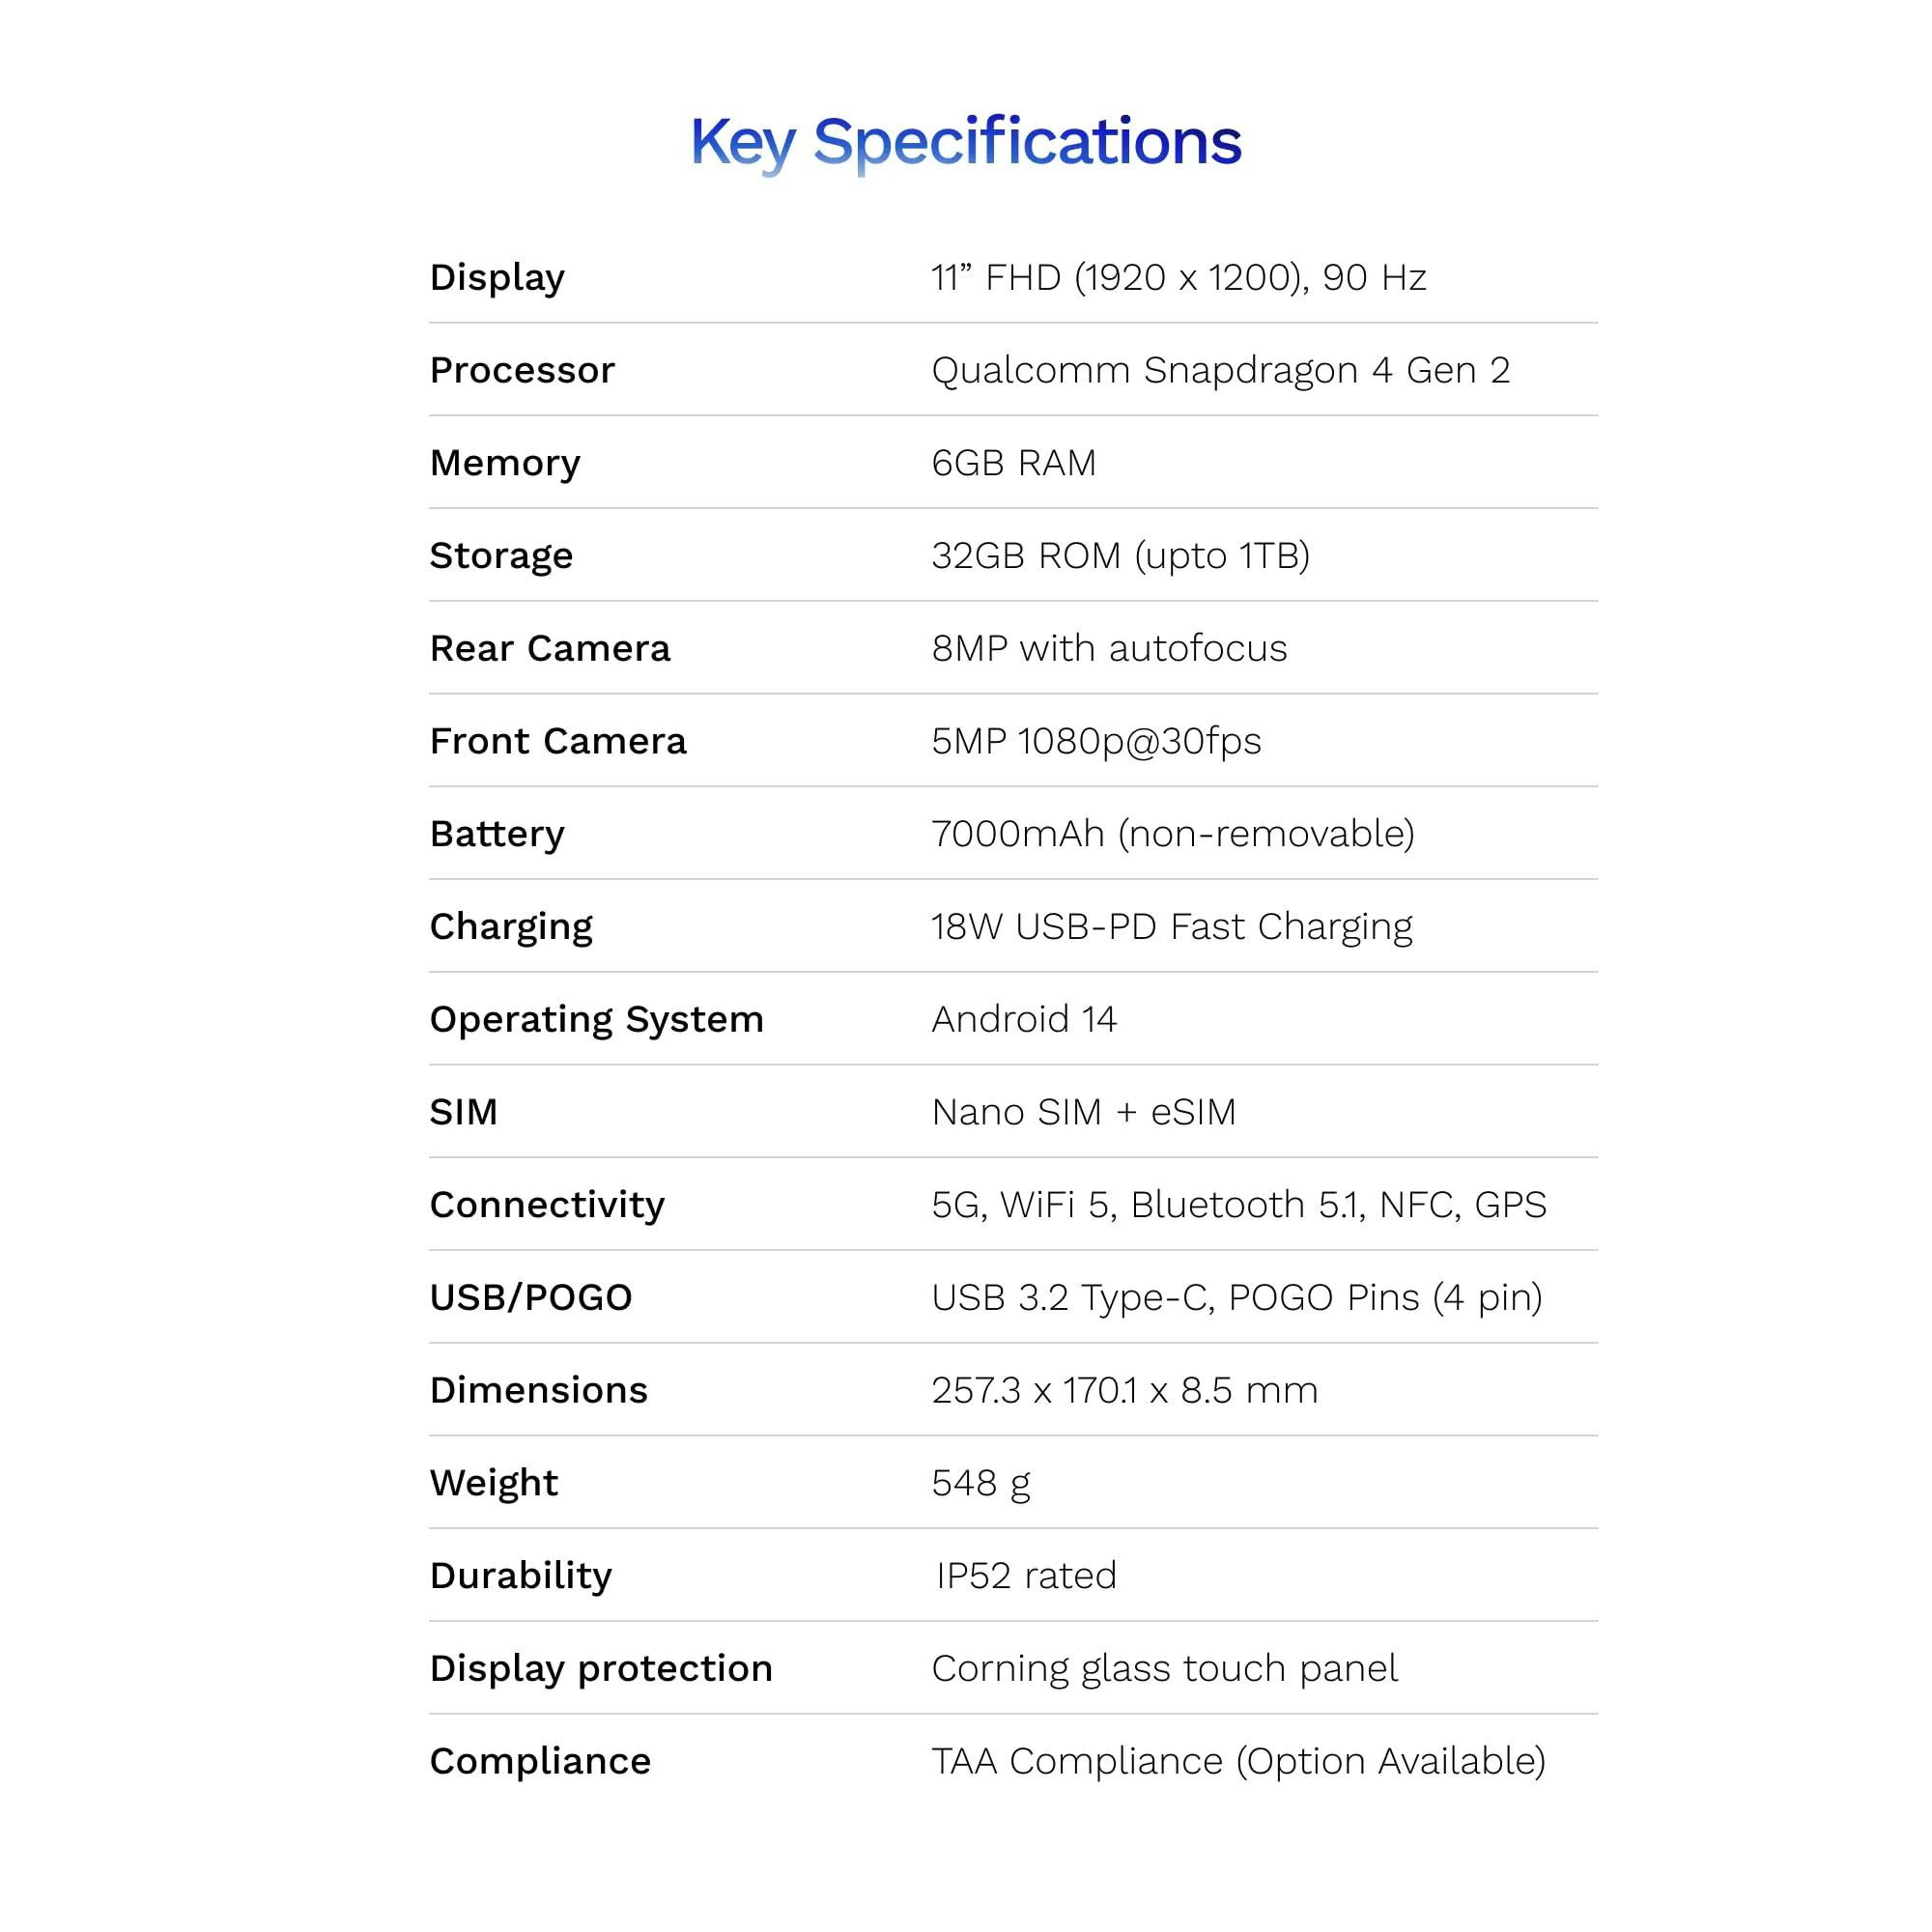
Task: Click IP52 rated durability text
Action: pos(1026,1576)
